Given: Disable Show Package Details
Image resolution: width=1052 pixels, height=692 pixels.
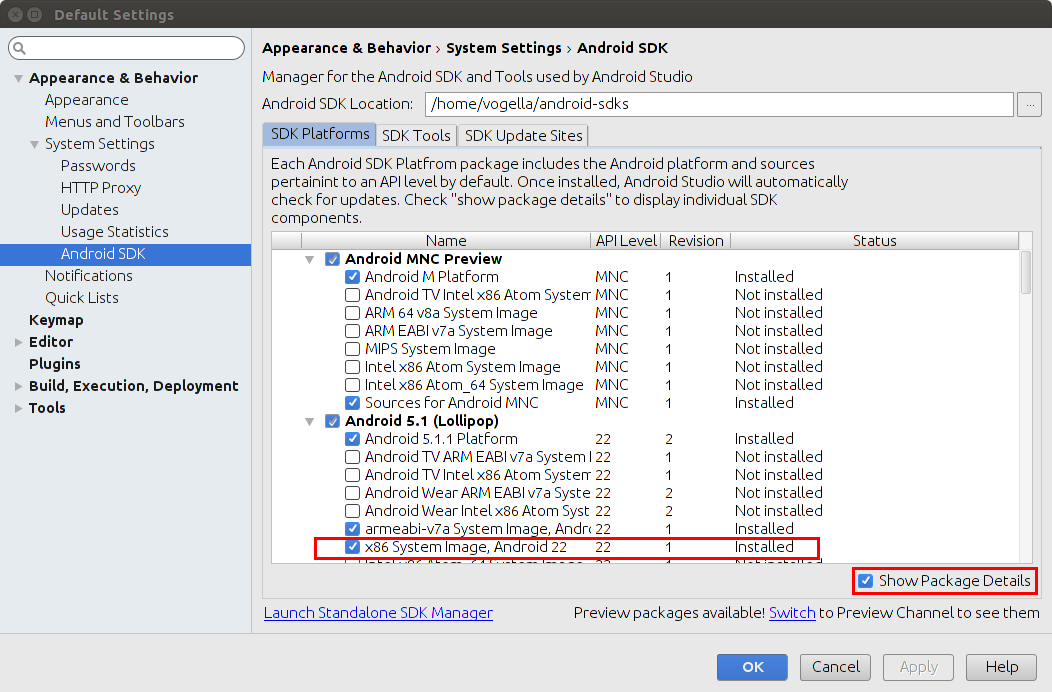Looking at the screenshot, I should click(865, 581).
